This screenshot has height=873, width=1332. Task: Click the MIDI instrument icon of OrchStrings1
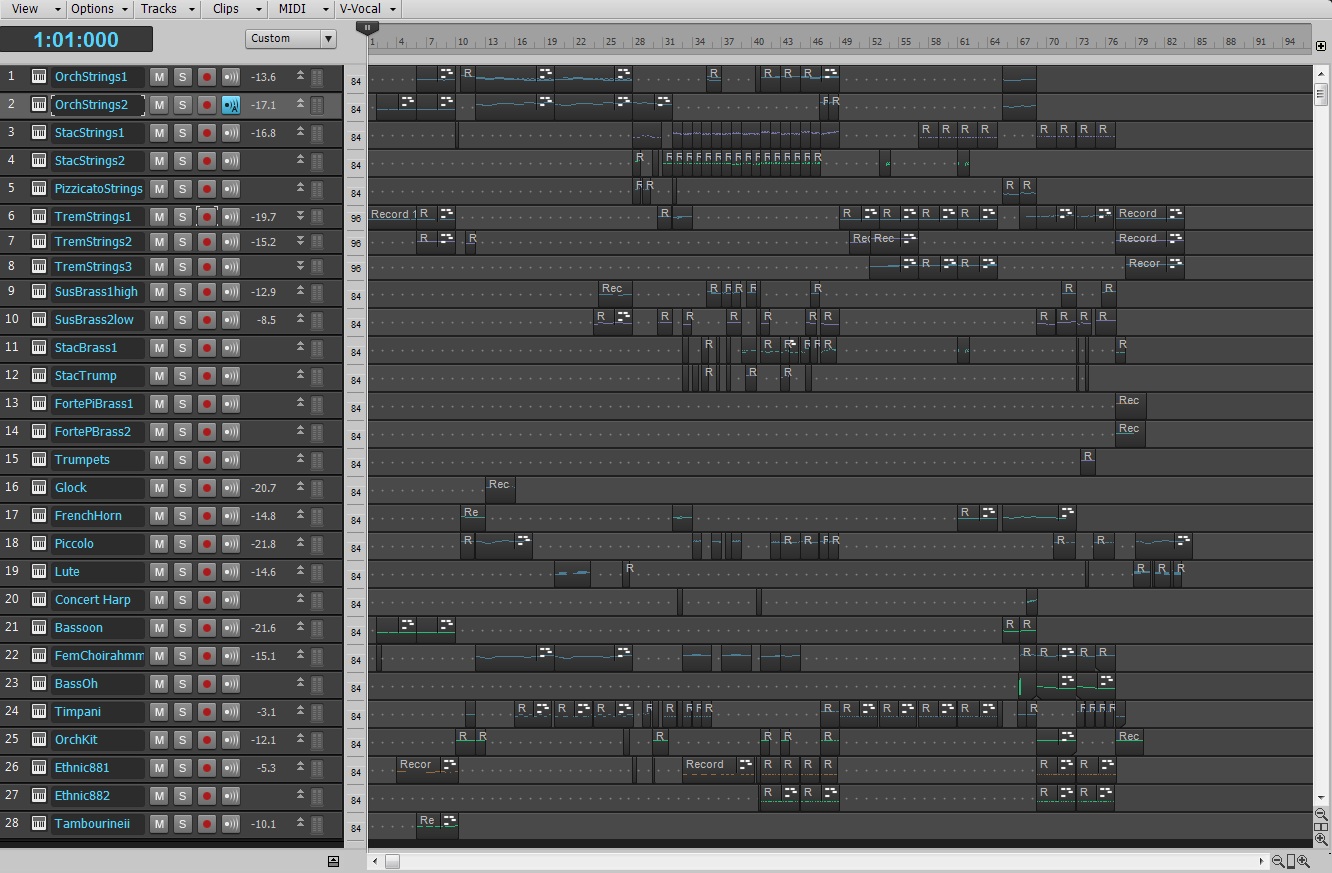39,77
